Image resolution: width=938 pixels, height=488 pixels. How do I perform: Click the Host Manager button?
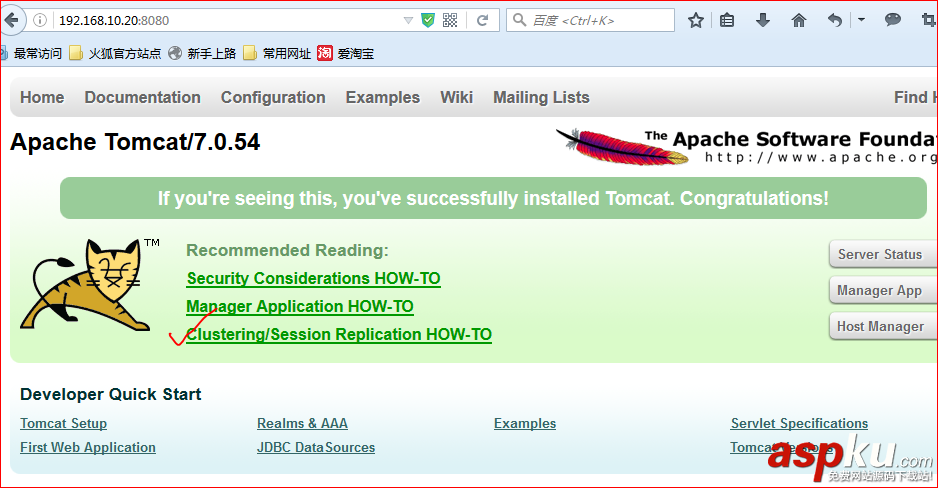pyautogui.click(x=883, y=327)
